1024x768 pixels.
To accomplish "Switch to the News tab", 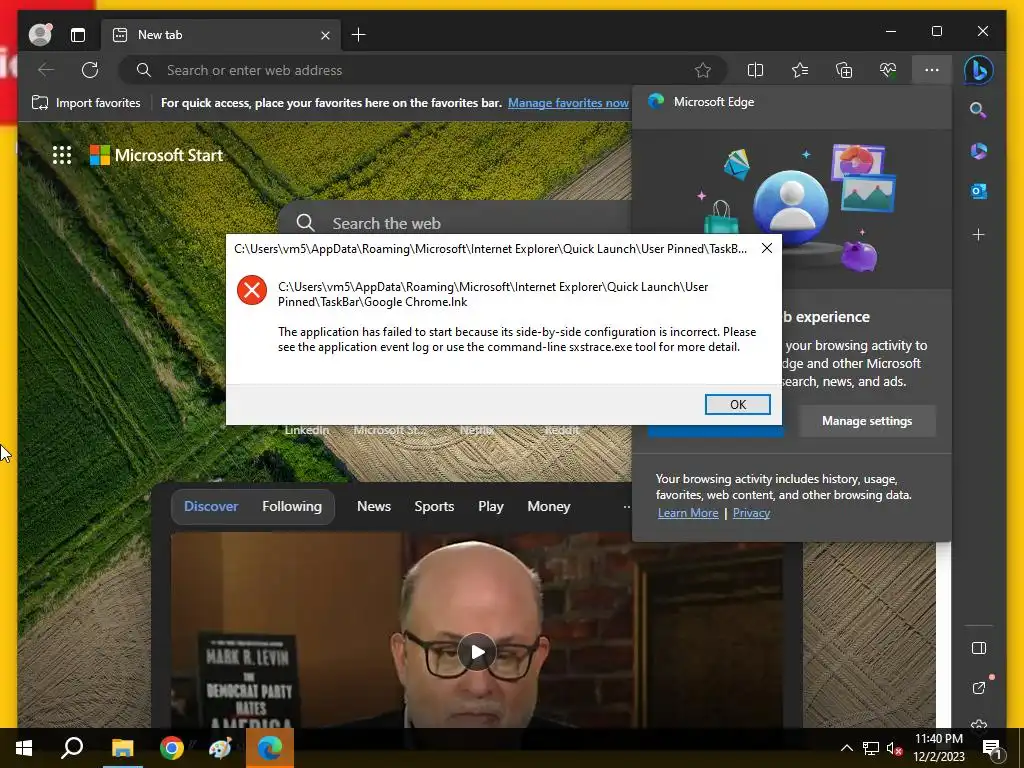I will 374,506.
